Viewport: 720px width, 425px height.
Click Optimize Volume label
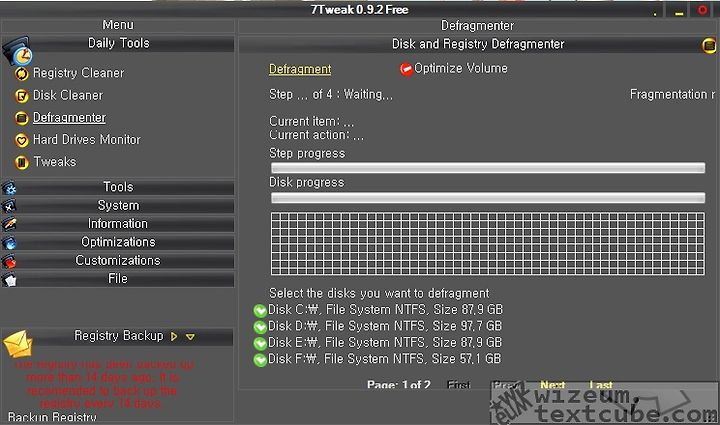[461, 68]
